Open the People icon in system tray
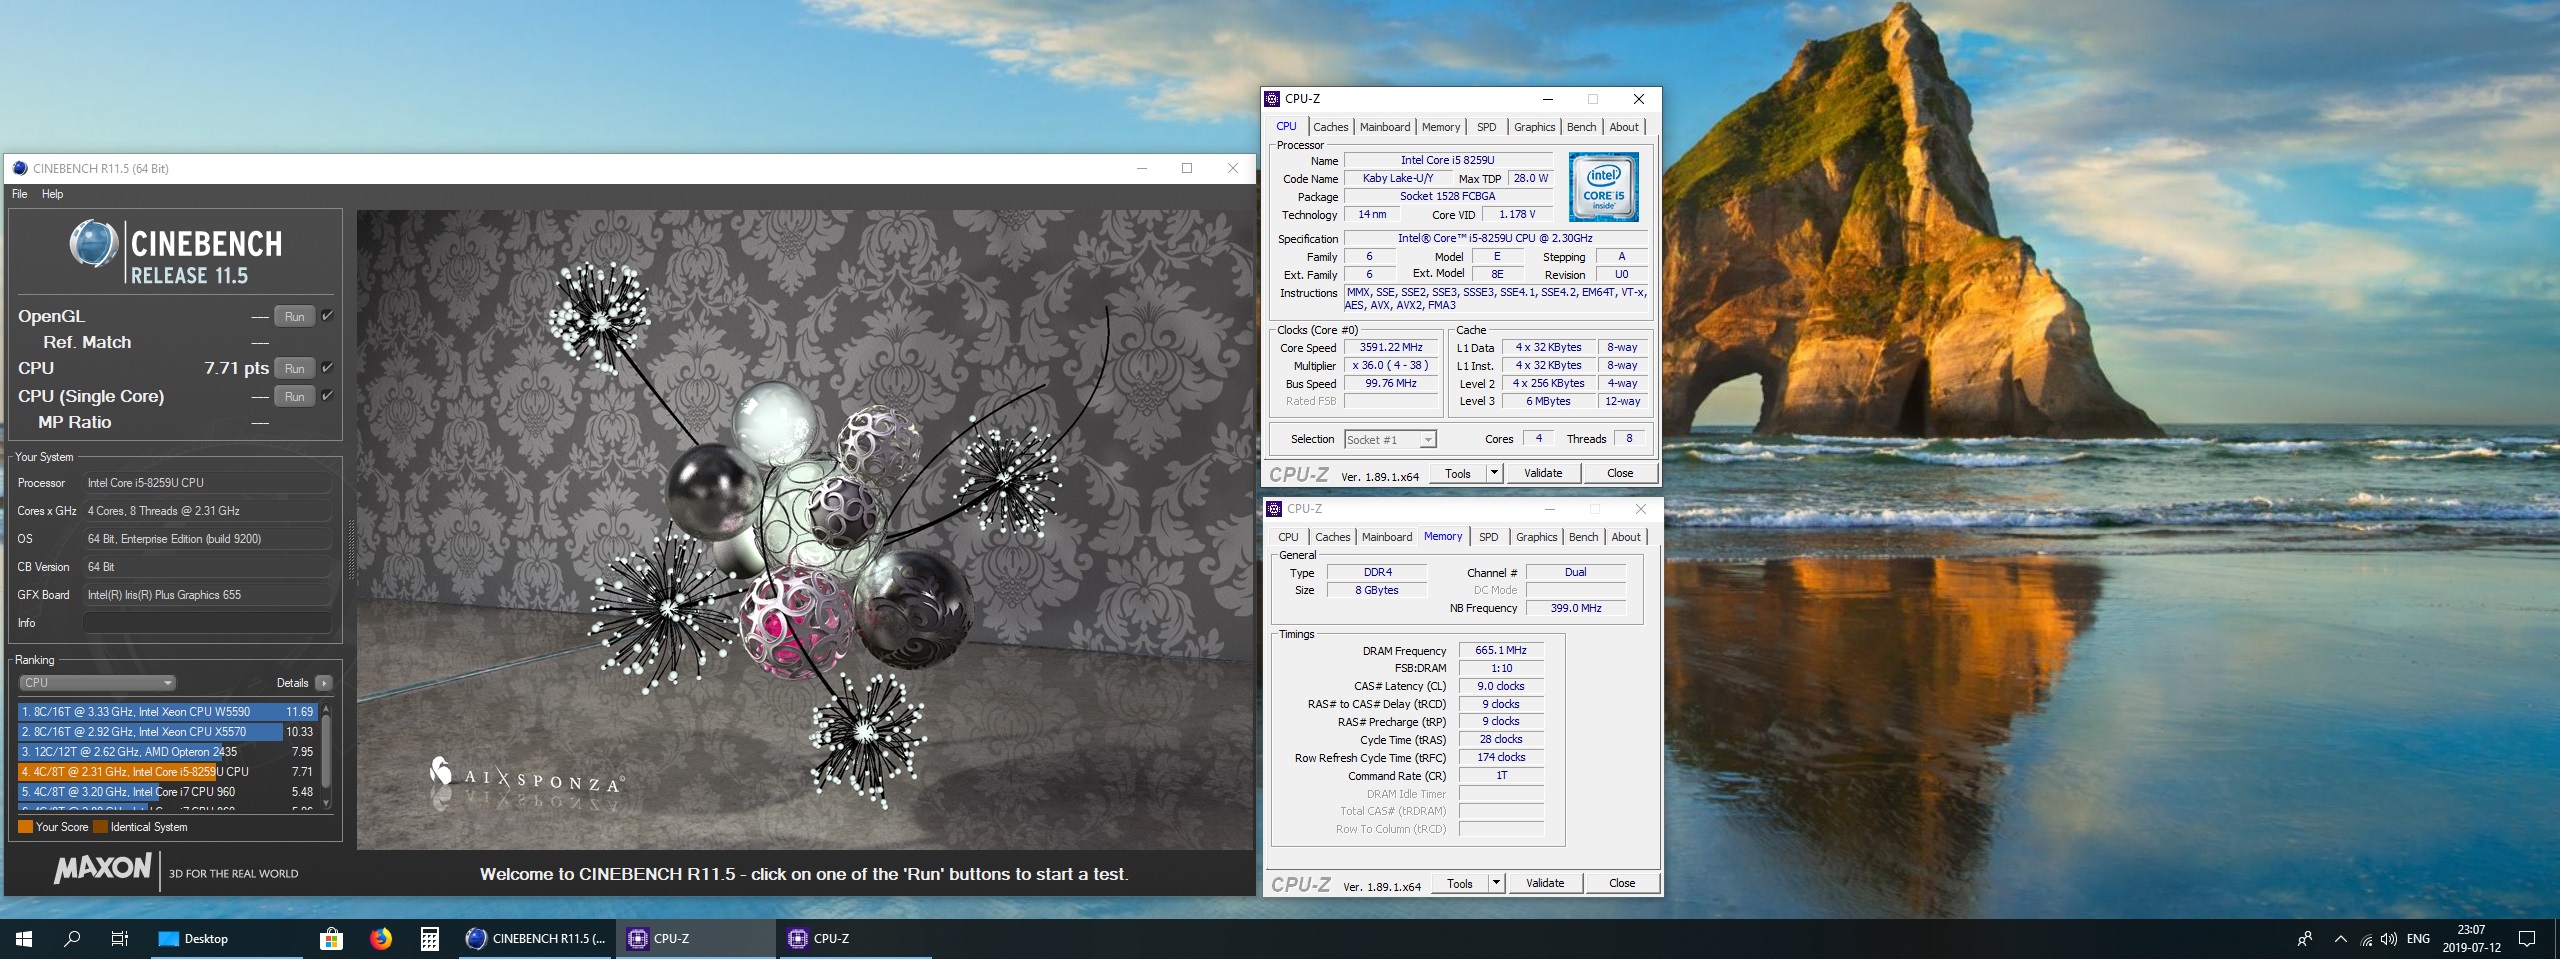This screenshot has width=2560, height=960. tap(2305, 939)
